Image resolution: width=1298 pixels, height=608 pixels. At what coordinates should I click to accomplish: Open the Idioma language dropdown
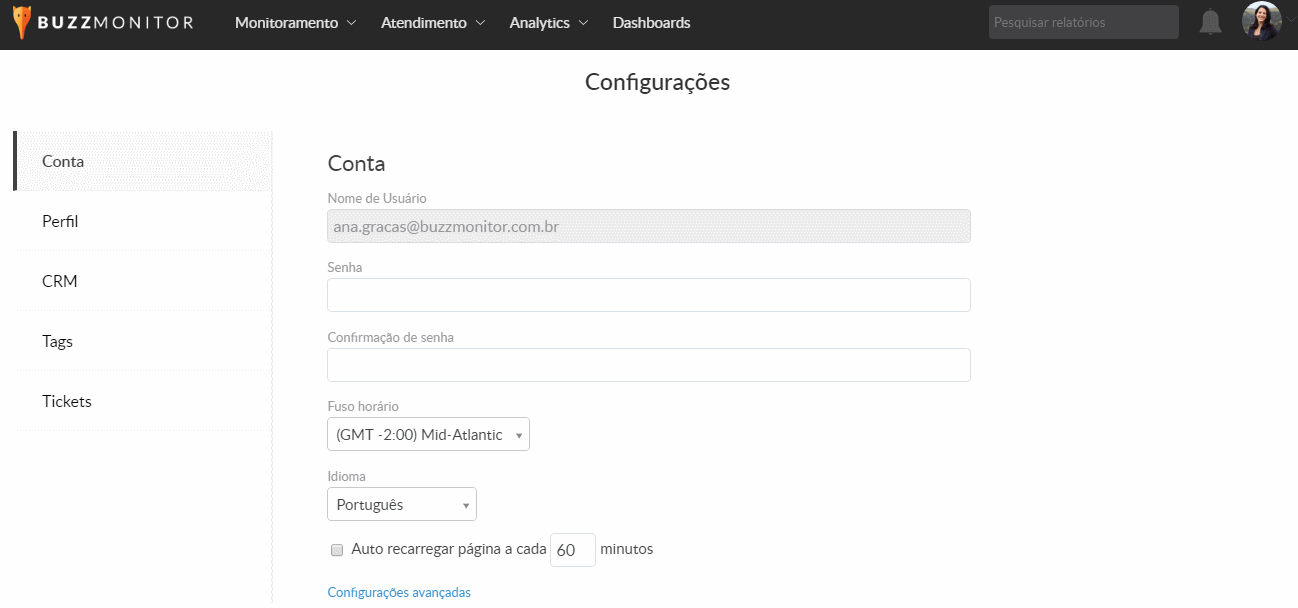(401, 505)
